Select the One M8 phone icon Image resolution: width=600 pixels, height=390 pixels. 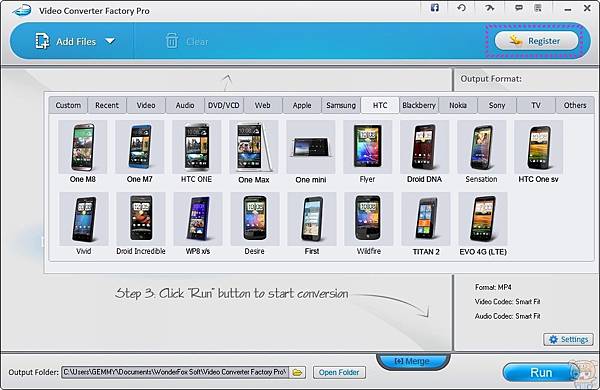coord(83,147)
